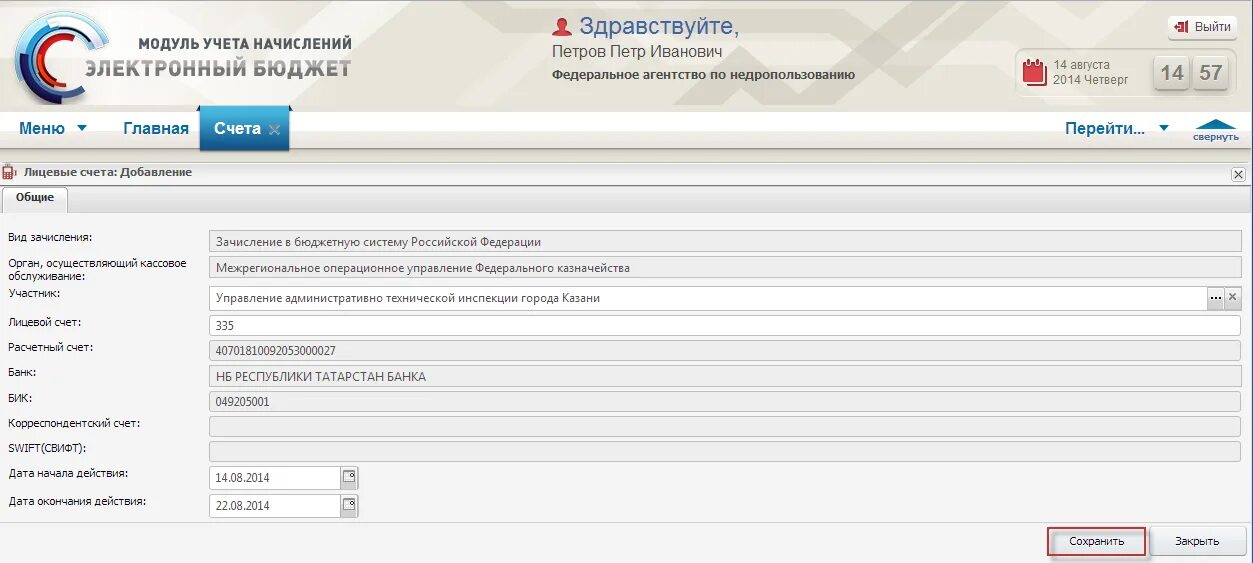Click the Дата начала действия date field
The width and height of the screenshot is (1253, 563).
click(x=275, y=478)
